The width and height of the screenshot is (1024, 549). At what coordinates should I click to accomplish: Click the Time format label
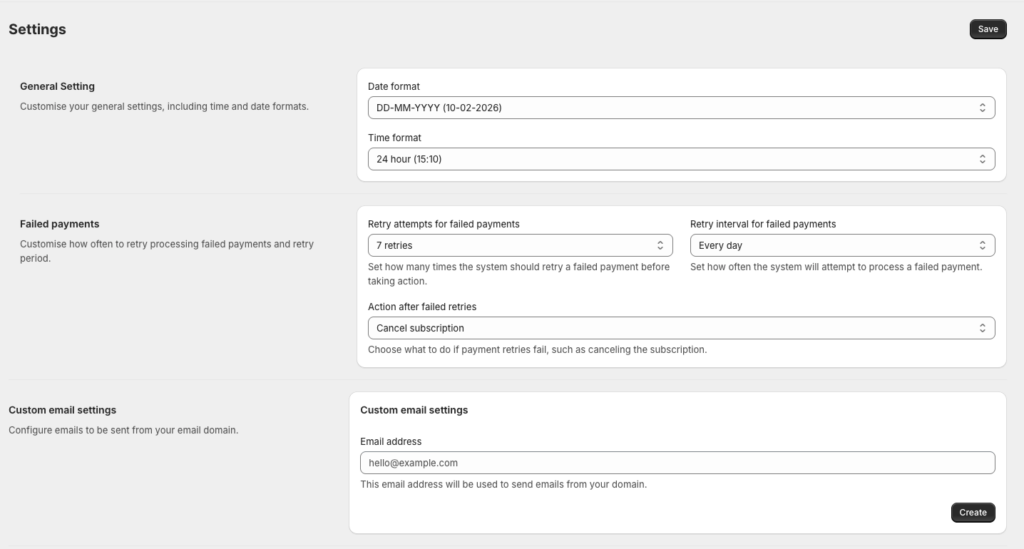point(394,139)
